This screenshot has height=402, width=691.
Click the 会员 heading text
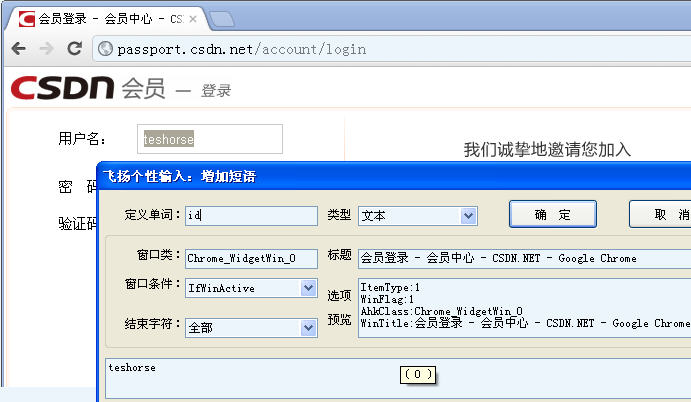coord(144,88)
